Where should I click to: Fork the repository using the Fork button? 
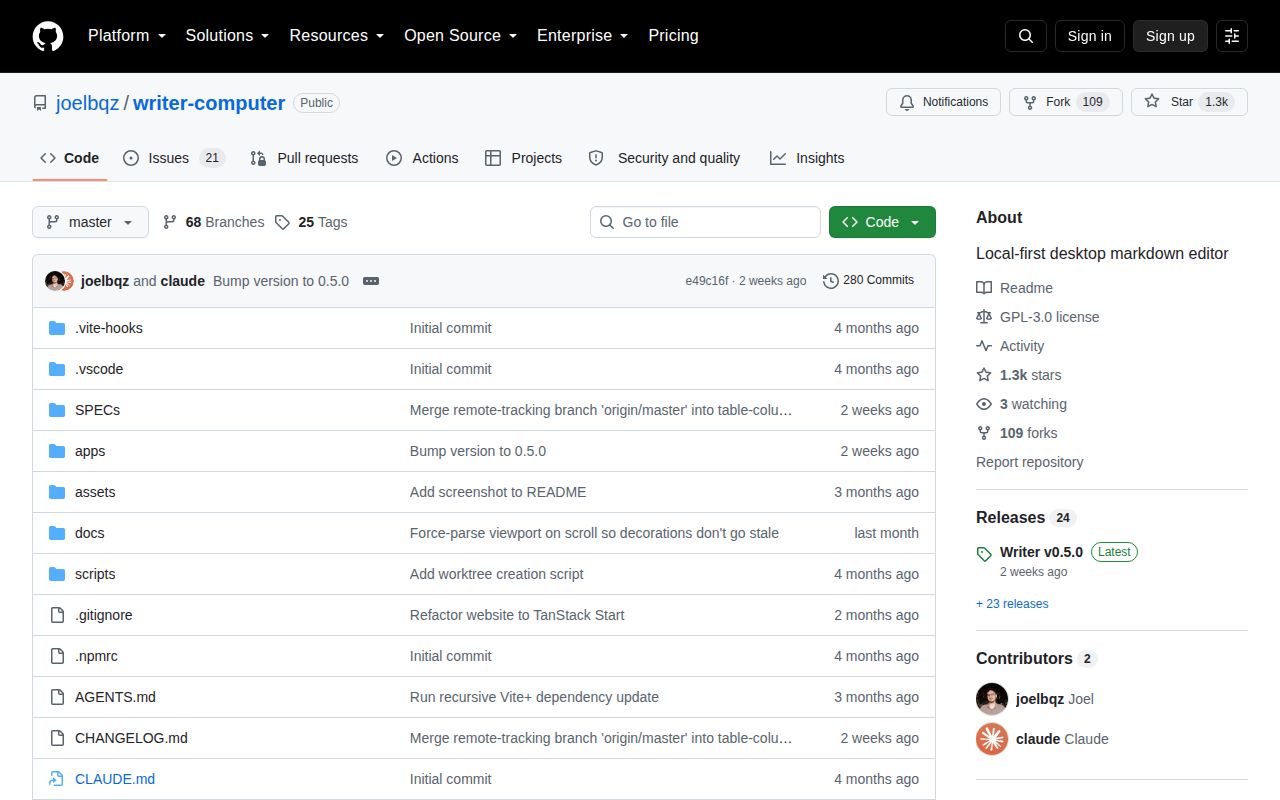coord(1065,102)
